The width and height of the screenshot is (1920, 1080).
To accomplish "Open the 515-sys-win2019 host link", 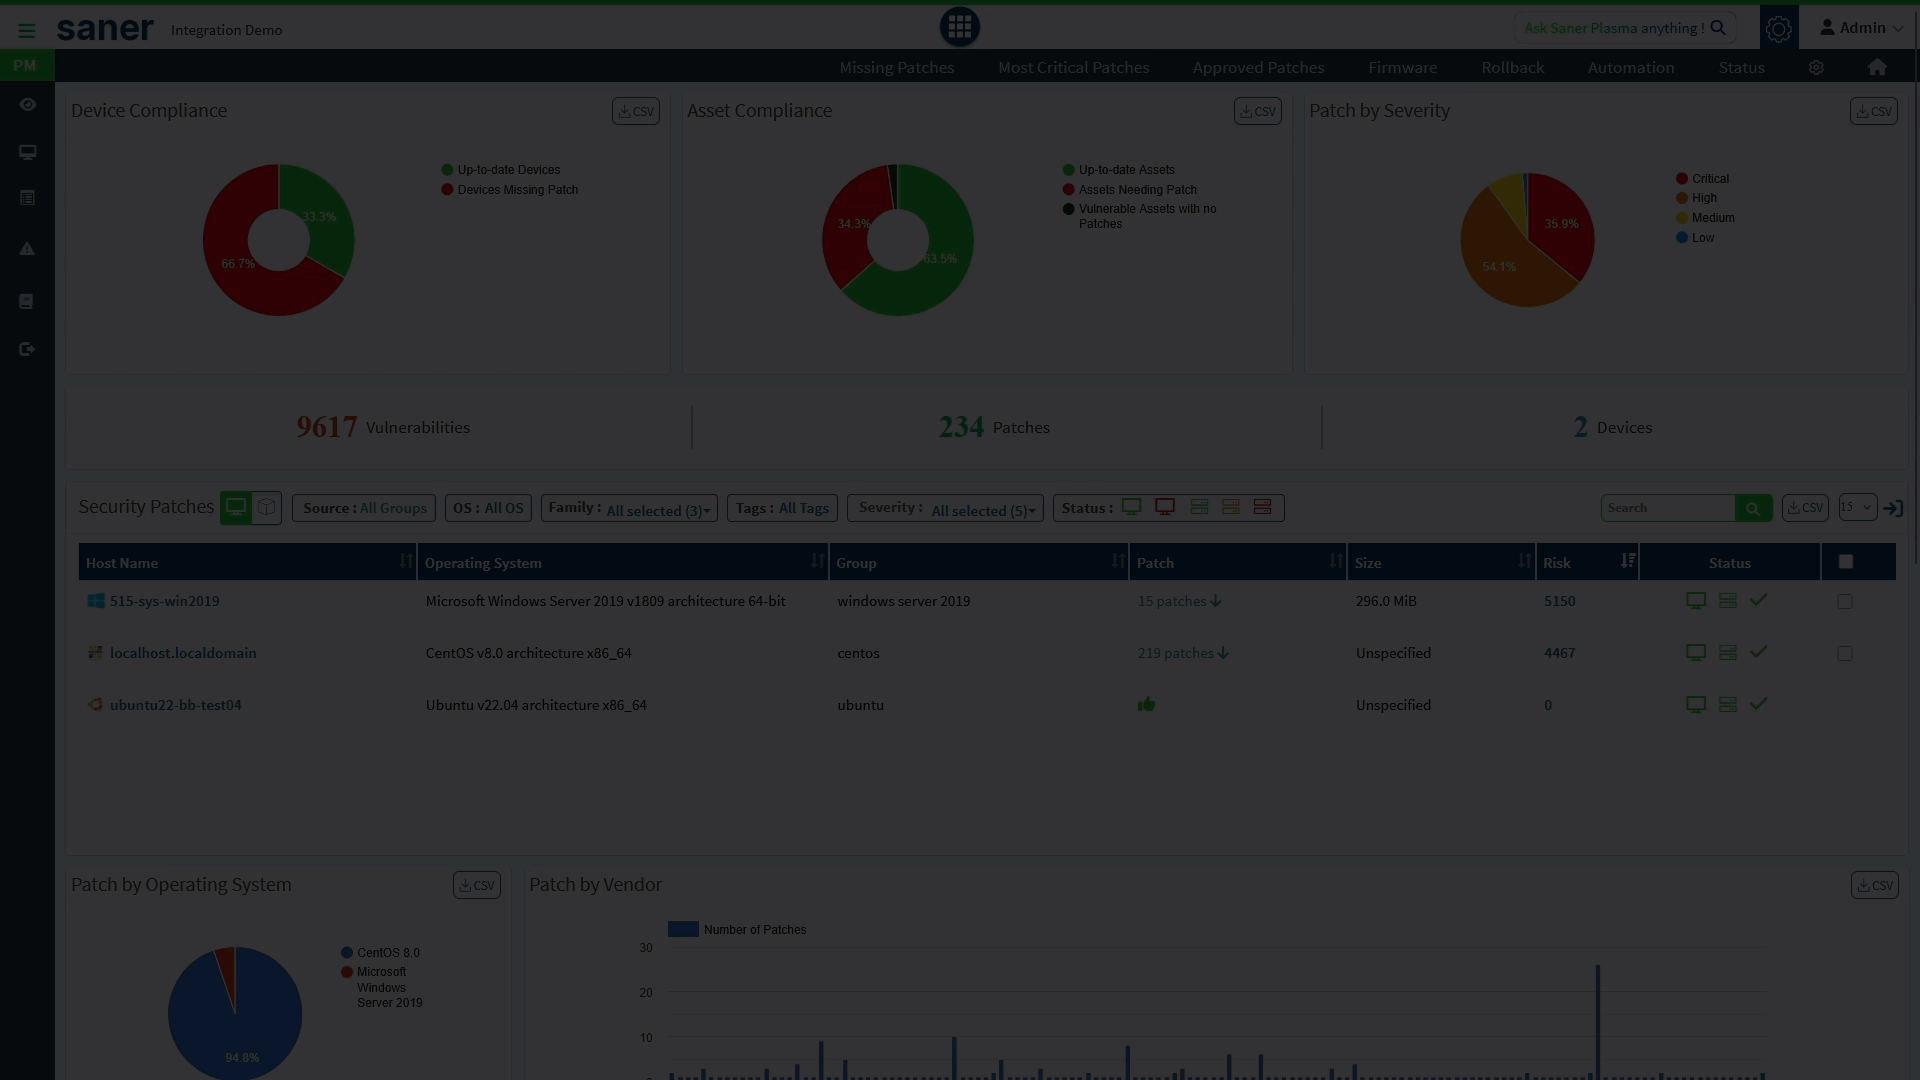I will (164, 601).
